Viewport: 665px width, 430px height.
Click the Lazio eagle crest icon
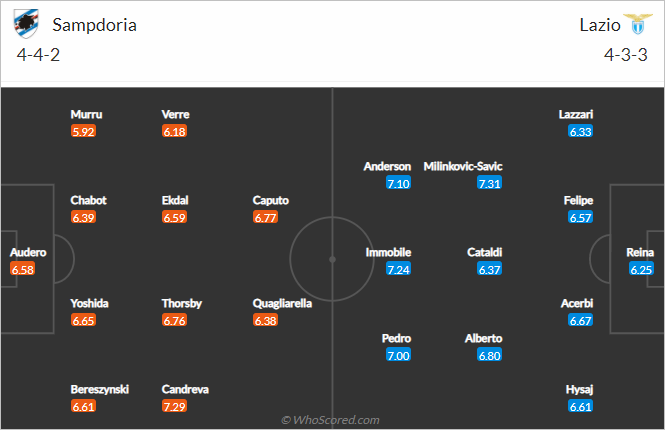tap(634, 25)
